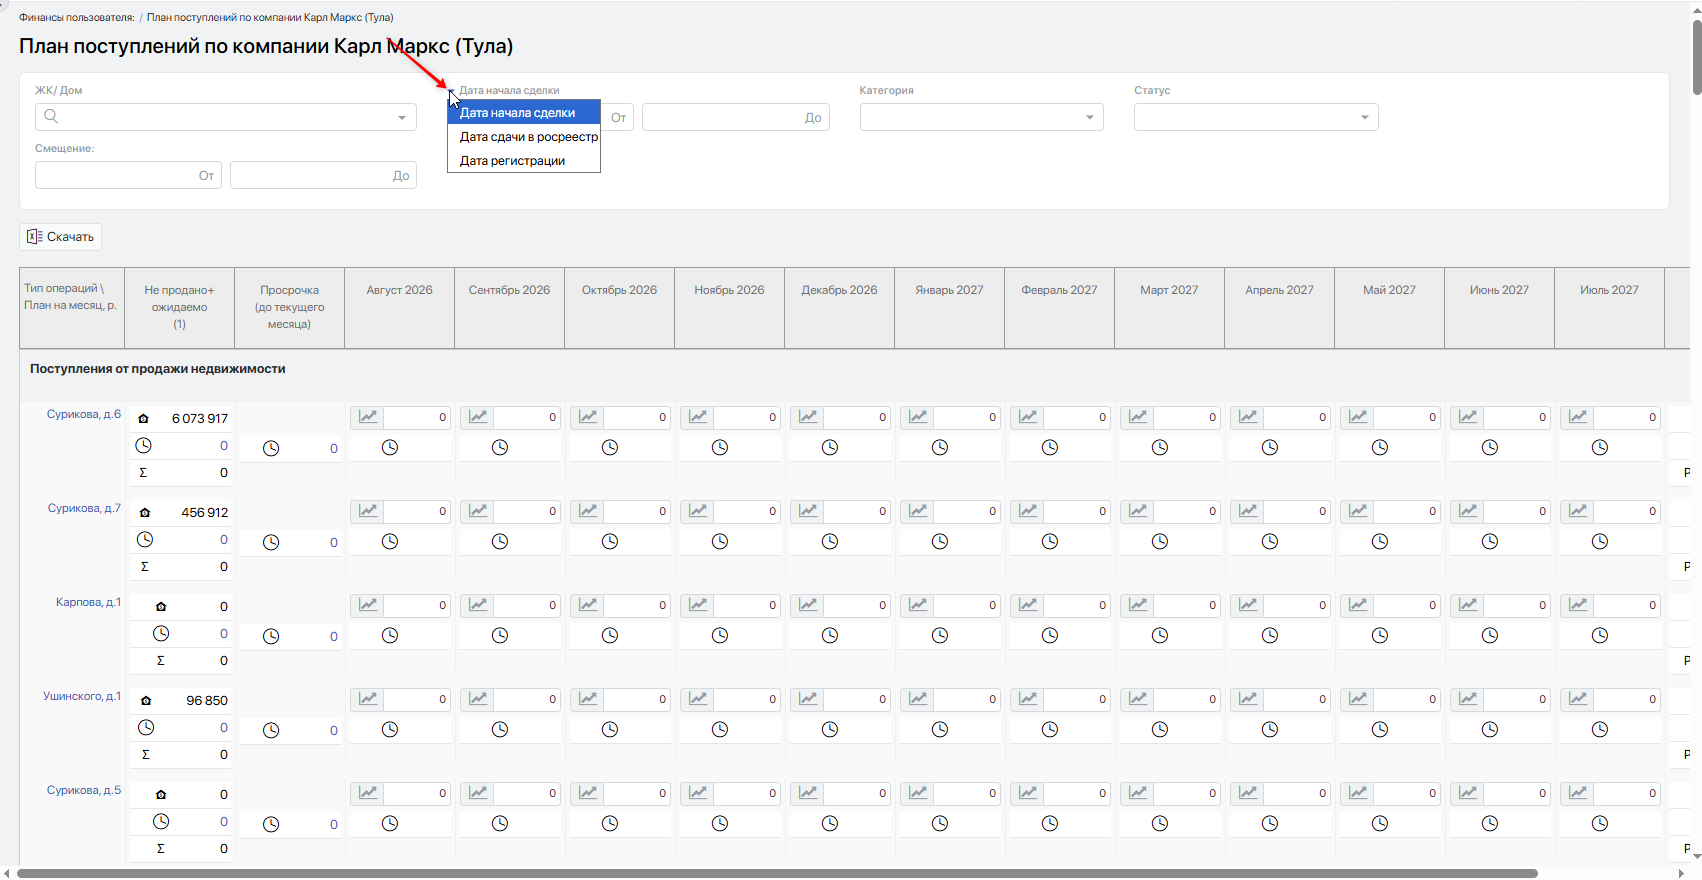Expand the Категория dropdown
This screenshot has width=1702, height=880.
click(x=1090, y=117)
